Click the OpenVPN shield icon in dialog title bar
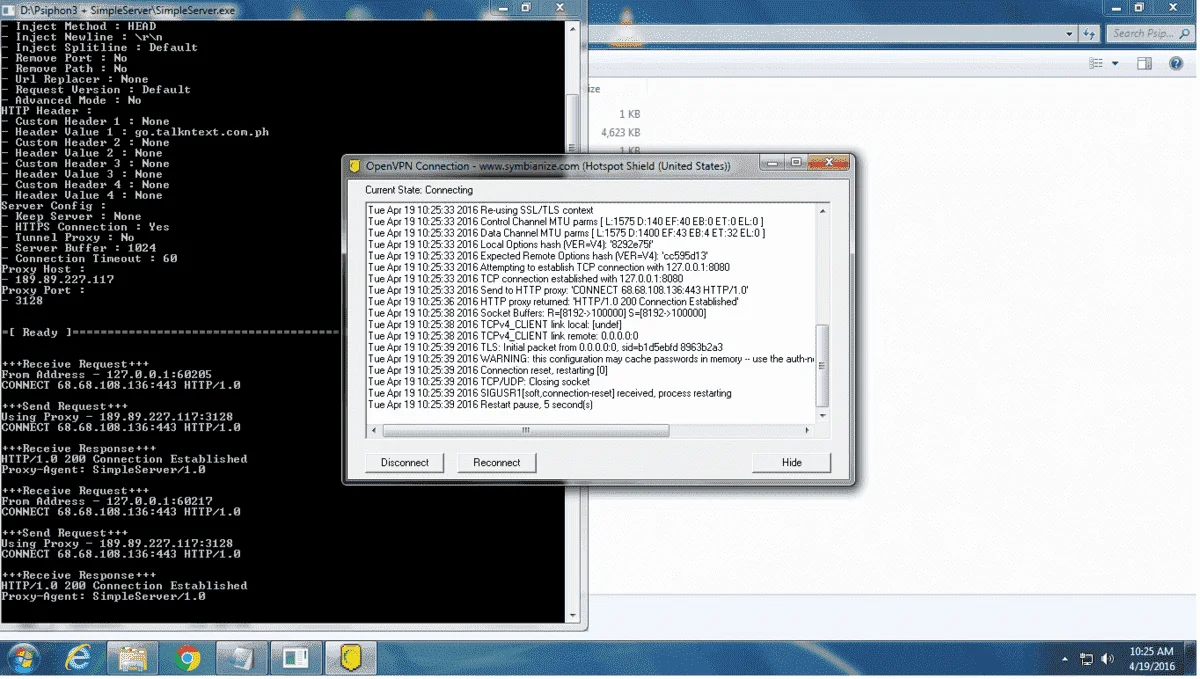The height and width of the screenshot is (679, 1200). coord(354,166)
